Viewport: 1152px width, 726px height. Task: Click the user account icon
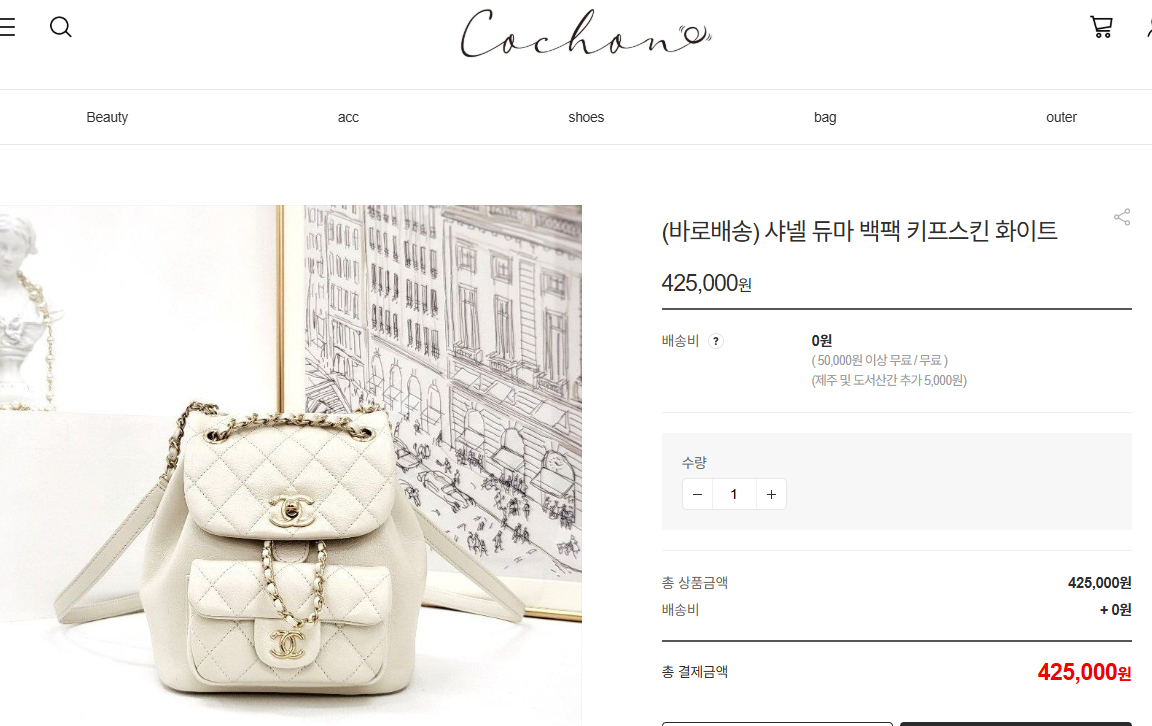pos(1148,27)
